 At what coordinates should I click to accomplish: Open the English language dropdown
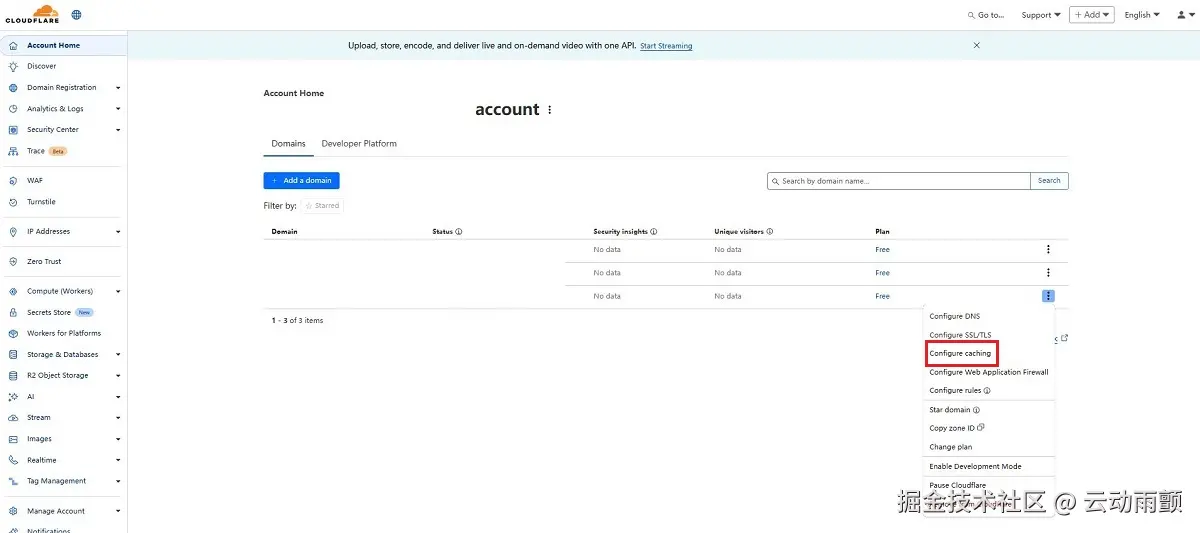[1142, 15]
